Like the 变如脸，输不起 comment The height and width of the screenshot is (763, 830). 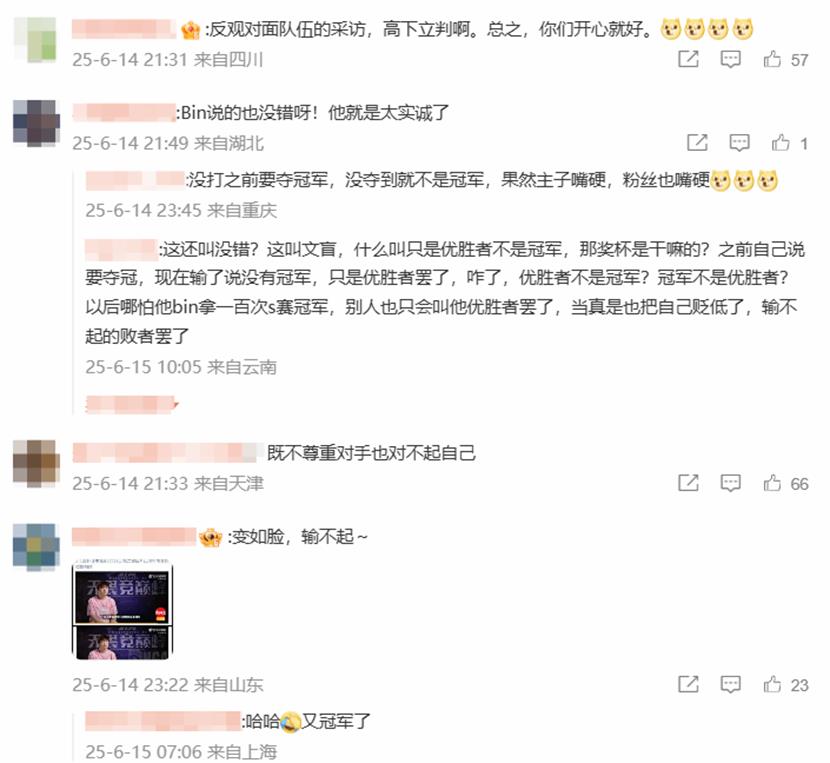tap(772, 684)
